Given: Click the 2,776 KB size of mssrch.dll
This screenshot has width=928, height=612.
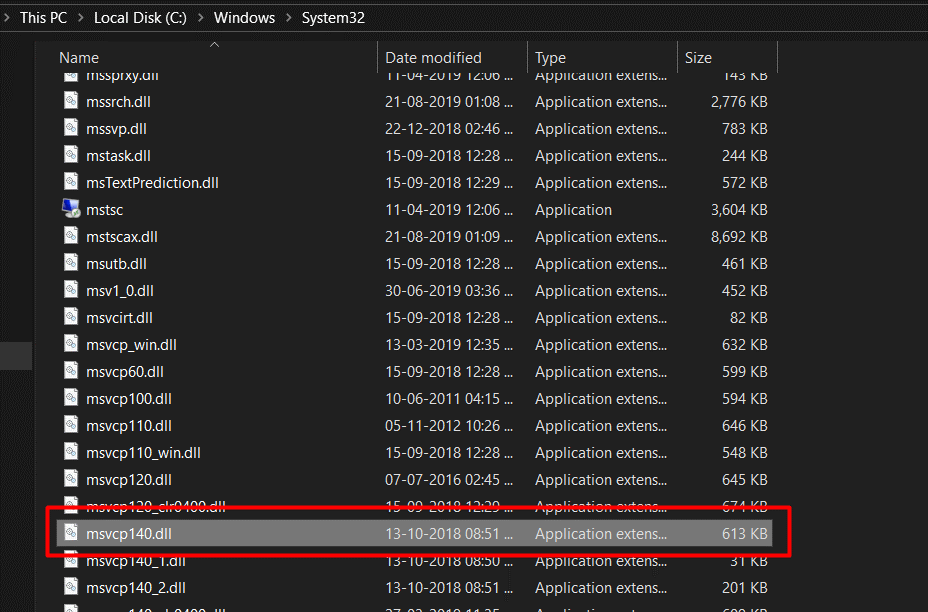Looking at the screenshot, I should pyautogui.click(x=739, y=102).
